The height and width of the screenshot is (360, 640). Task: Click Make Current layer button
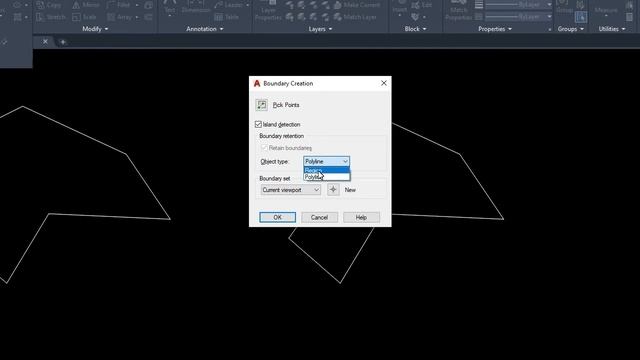click(x=357, y=5)
